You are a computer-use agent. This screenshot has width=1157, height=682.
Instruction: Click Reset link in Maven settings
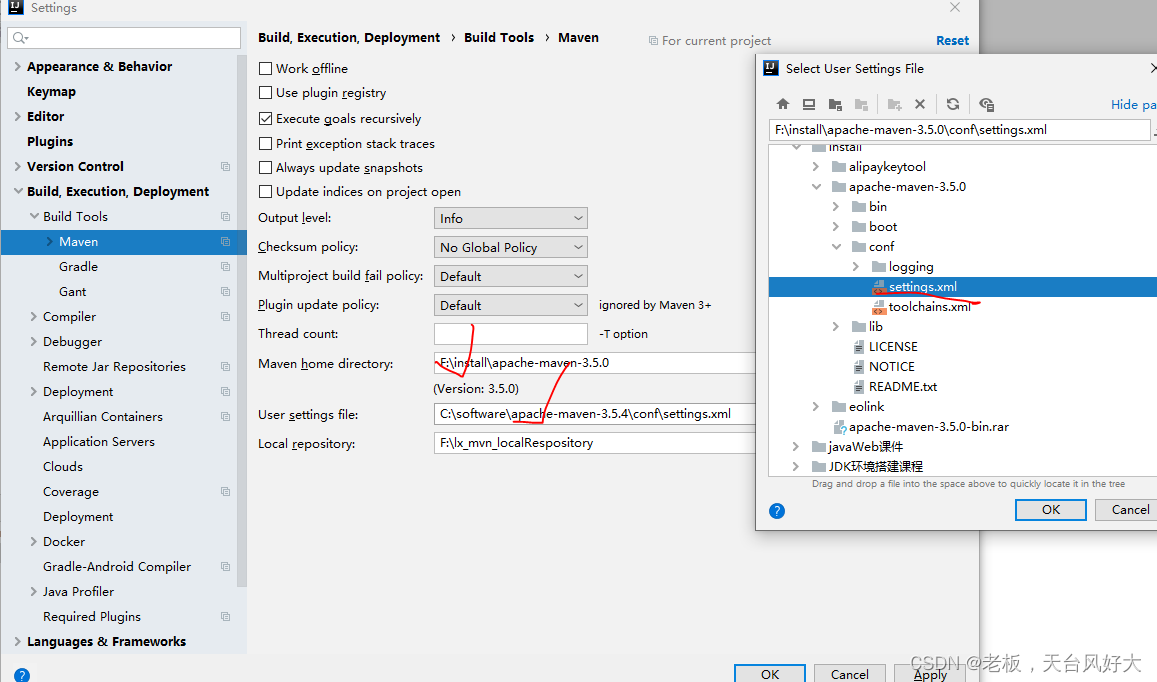click(x=953, y=41)
